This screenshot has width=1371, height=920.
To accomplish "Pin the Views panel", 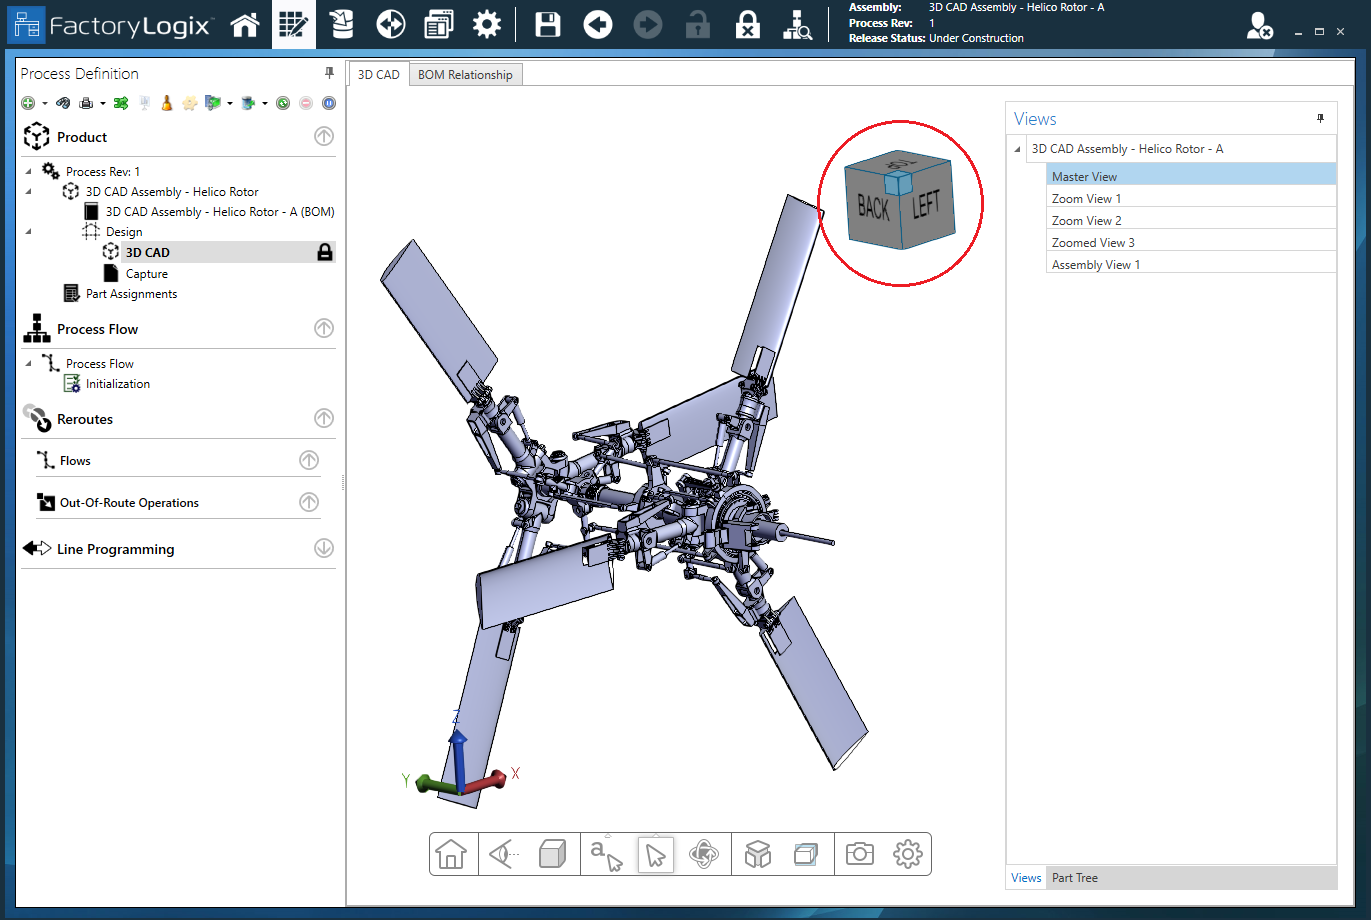I will 1320,117.
